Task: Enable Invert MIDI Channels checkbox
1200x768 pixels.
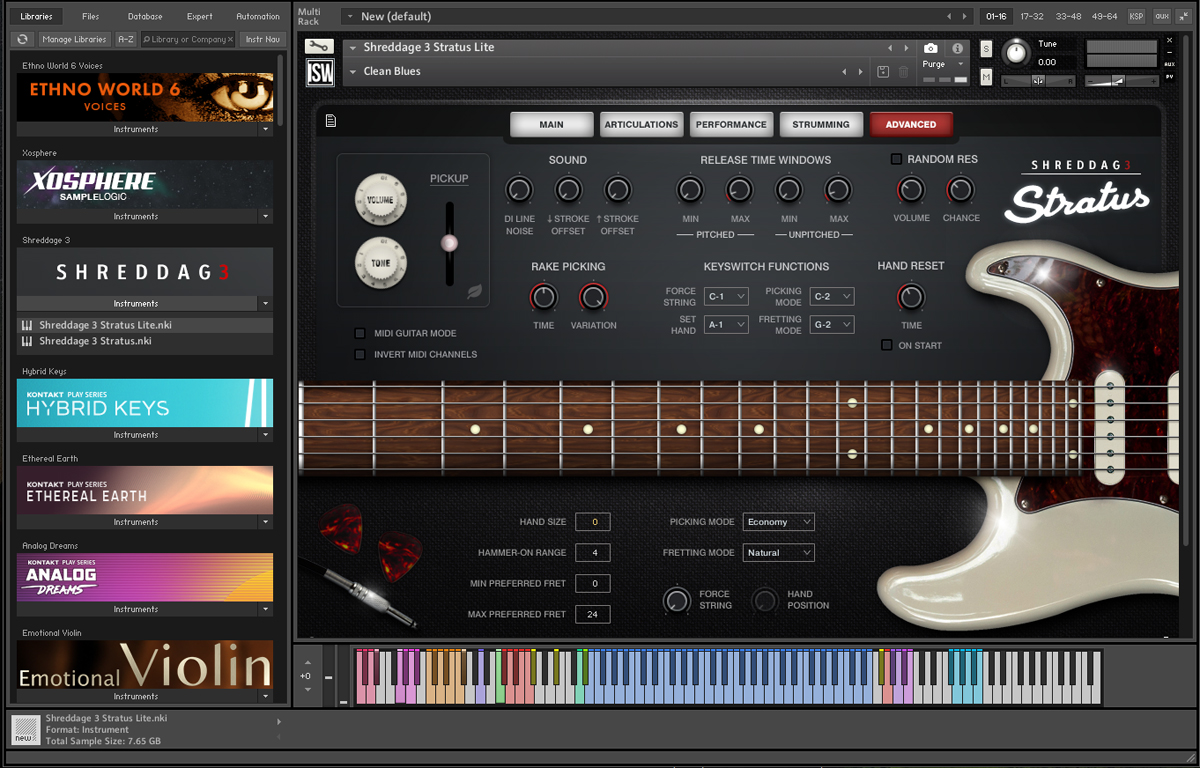Action: click(x=360, y=354)
